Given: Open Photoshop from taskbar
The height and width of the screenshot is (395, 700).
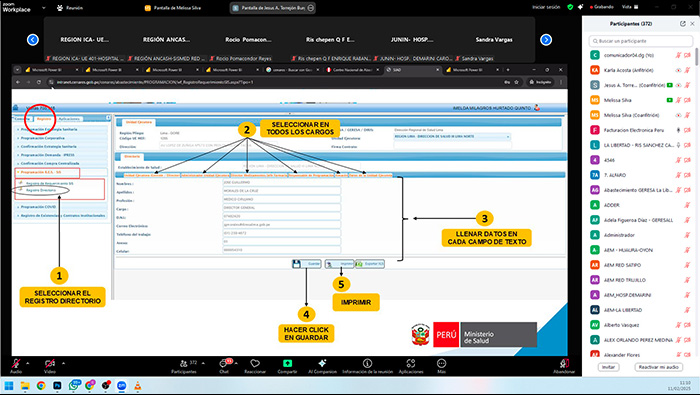Looking at the screenshot, I should point(57,385).
